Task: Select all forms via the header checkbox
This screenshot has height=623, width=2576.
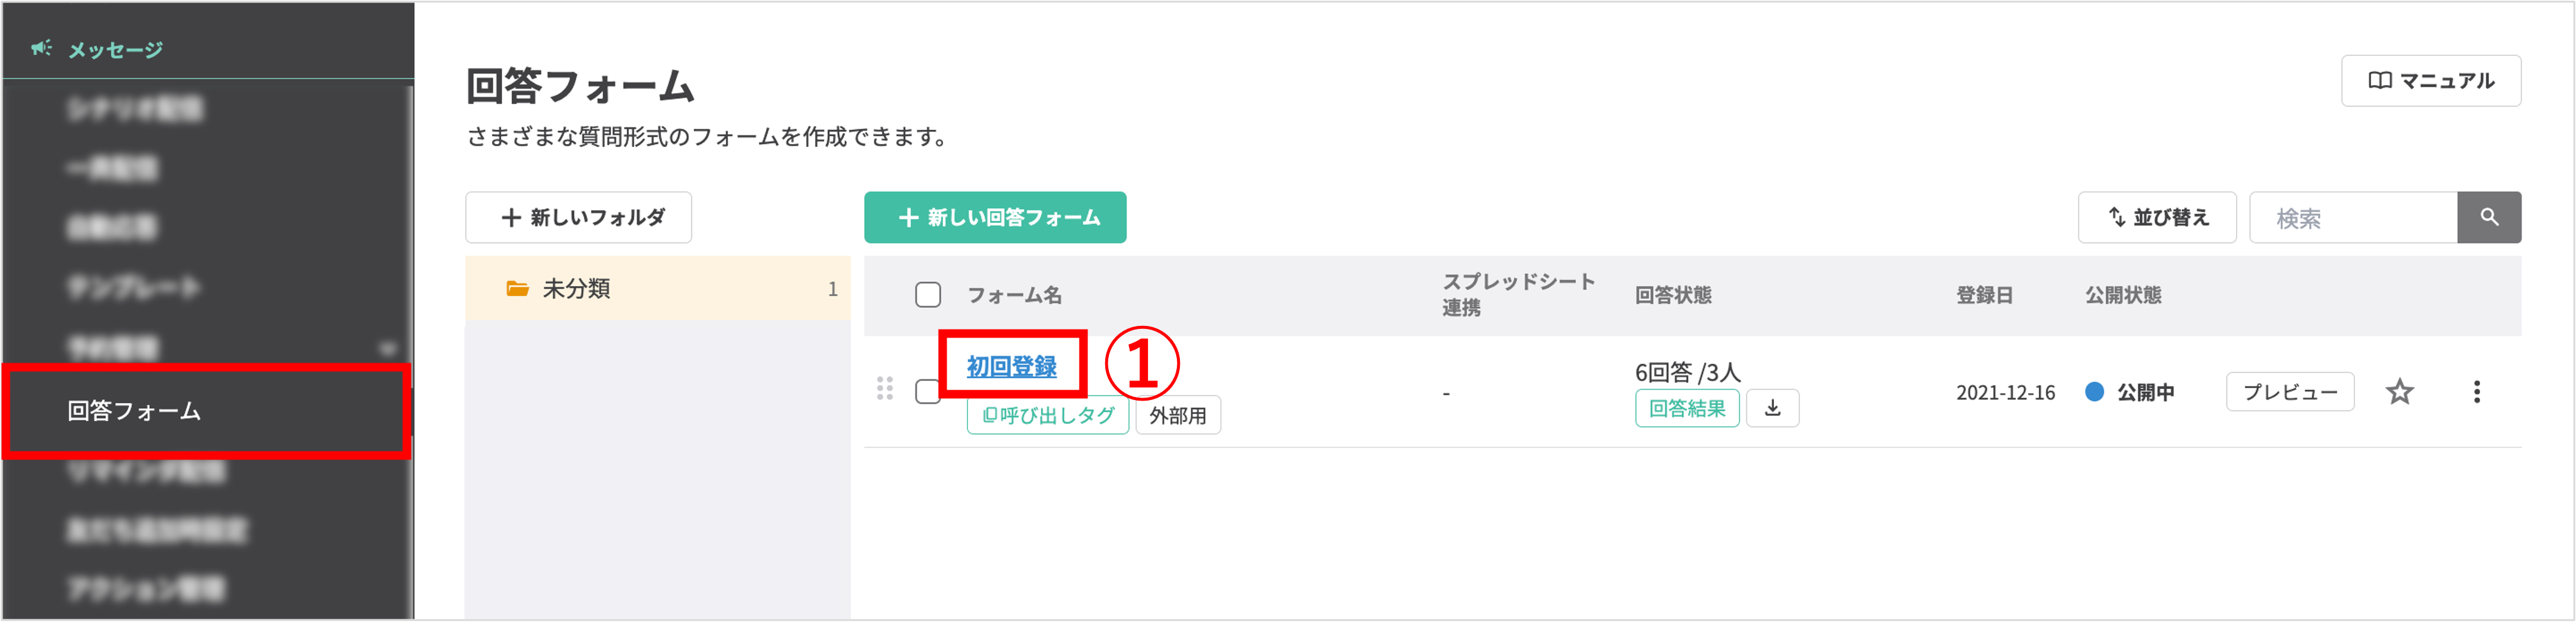Action: (x=928, y=294)
